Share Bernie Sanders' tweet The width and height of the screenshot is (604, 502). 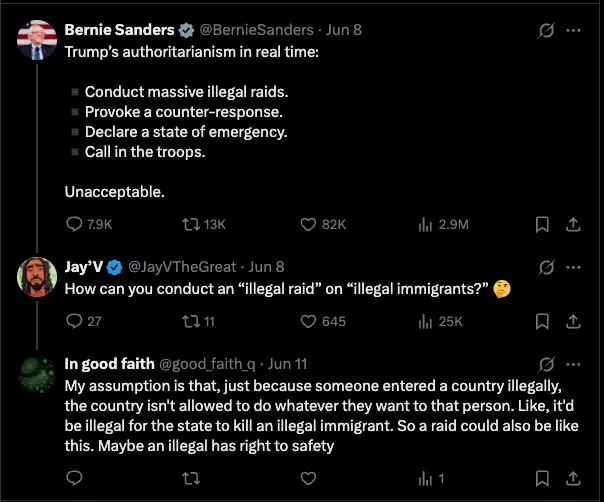point(573,224)
